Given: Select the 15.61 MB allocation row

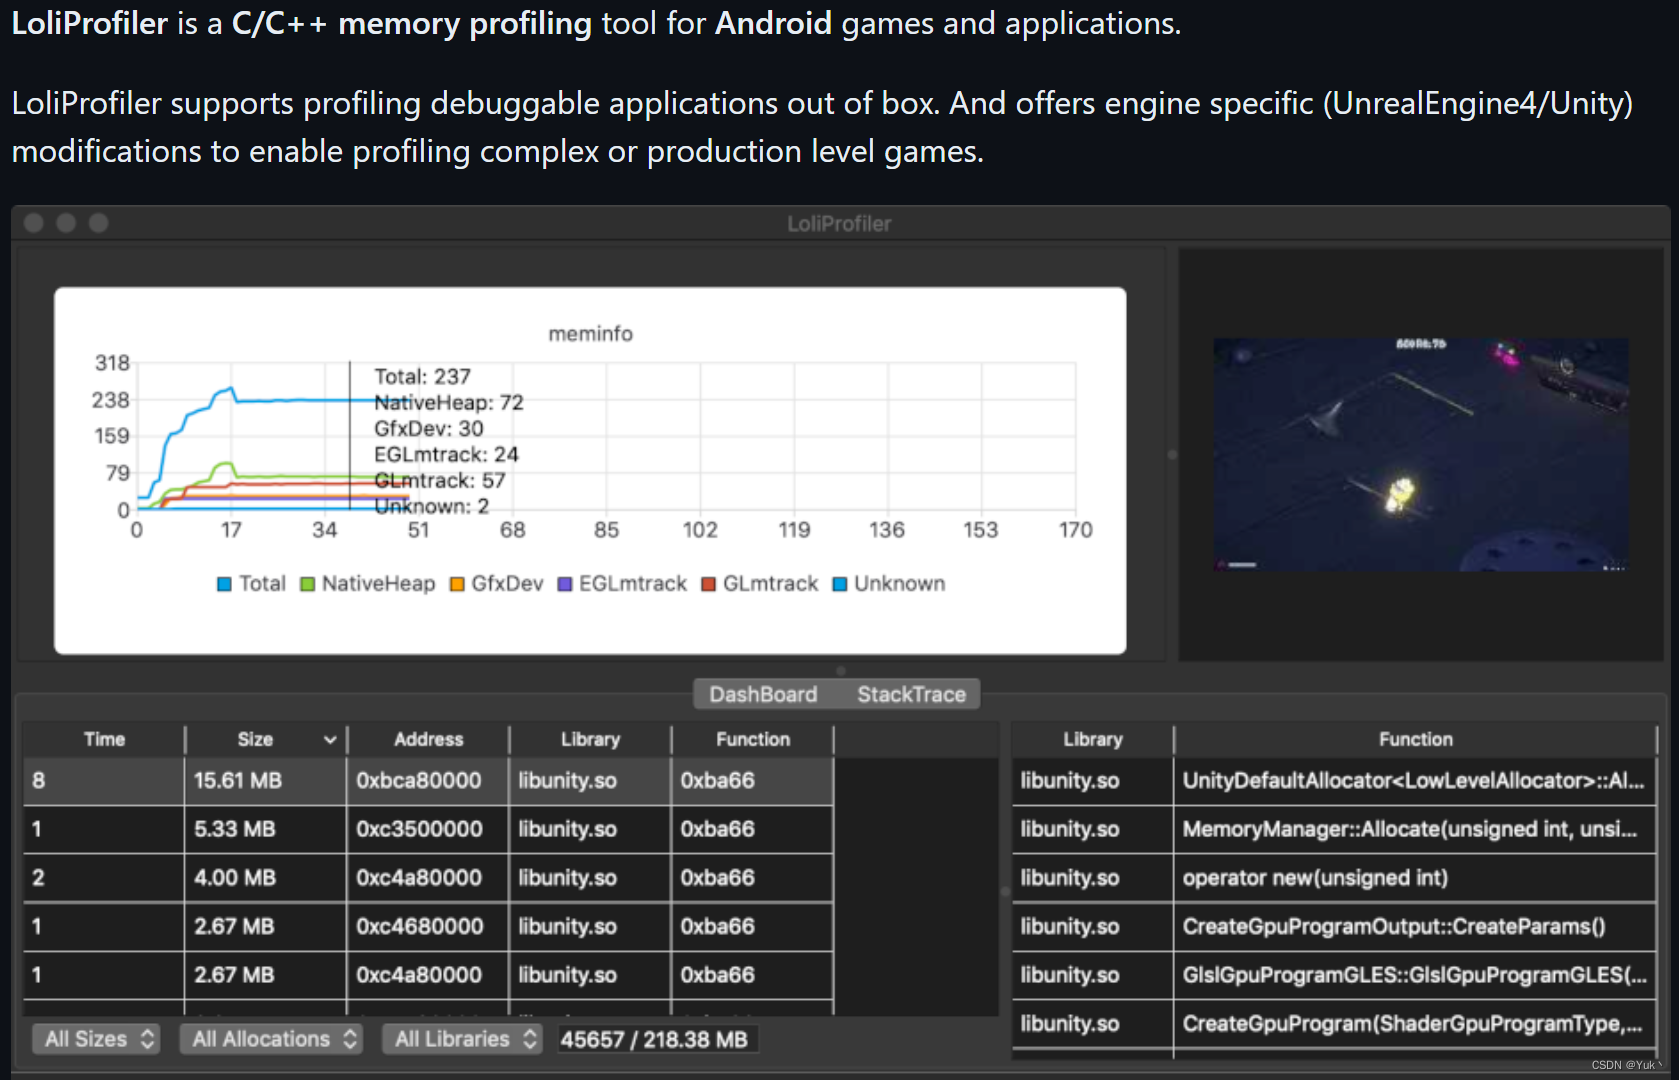Looking at the screenshot, I should 428,781.
